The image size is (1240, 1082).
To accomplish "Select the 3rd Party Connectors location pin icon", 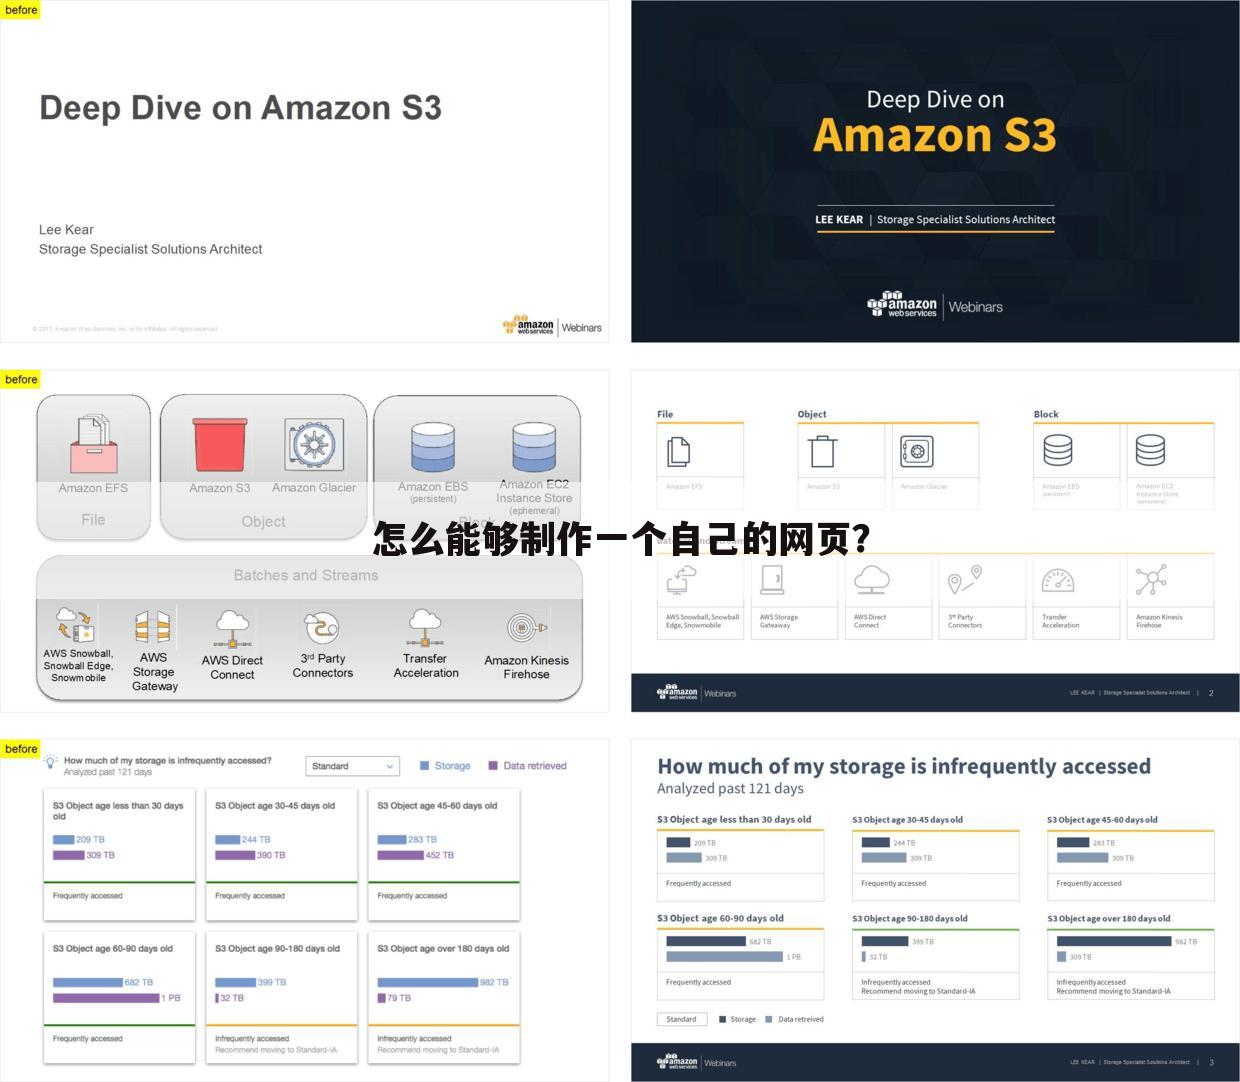I will point(964,579).
